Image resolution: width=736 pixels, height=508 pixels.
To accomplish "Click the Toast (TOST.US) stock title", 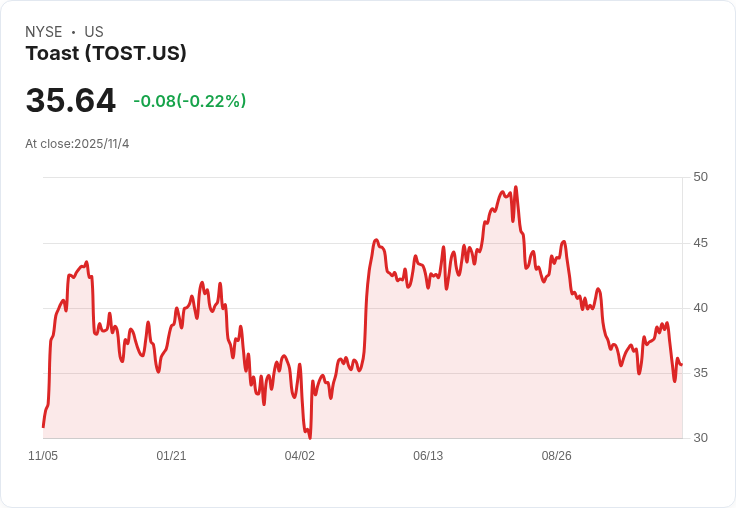I will [x=106, y=54].
